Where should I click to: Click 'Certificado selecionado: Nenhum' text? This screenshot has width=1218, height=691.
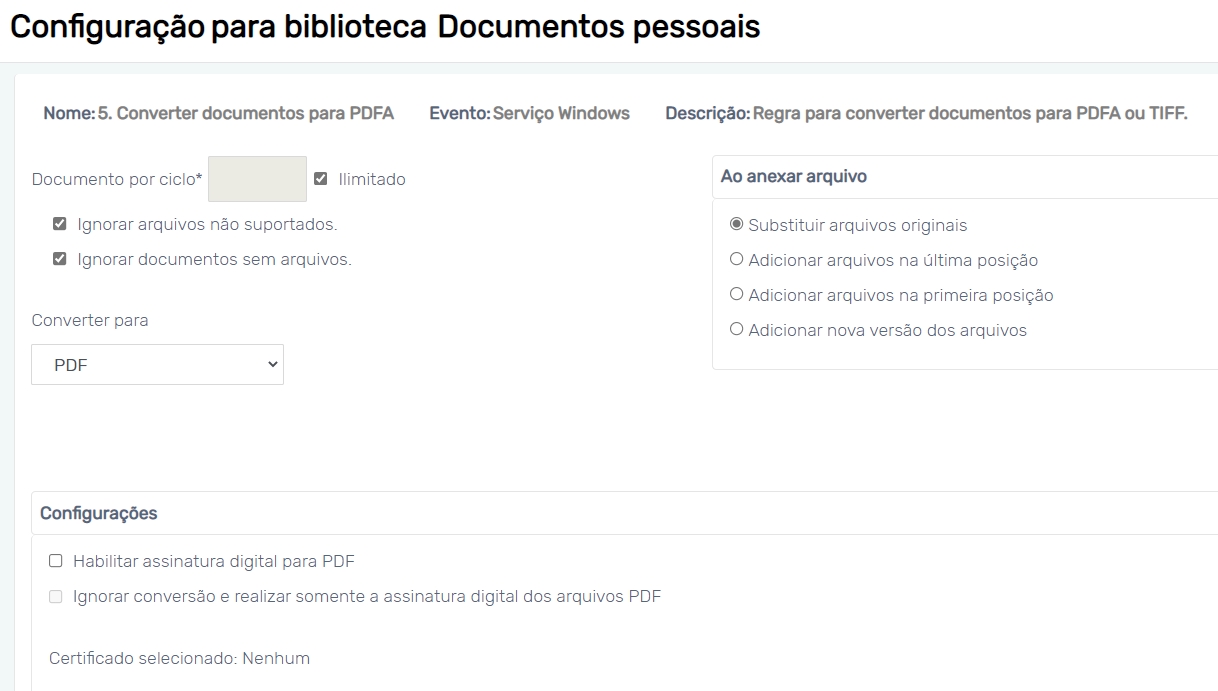[x=180, y=658]
